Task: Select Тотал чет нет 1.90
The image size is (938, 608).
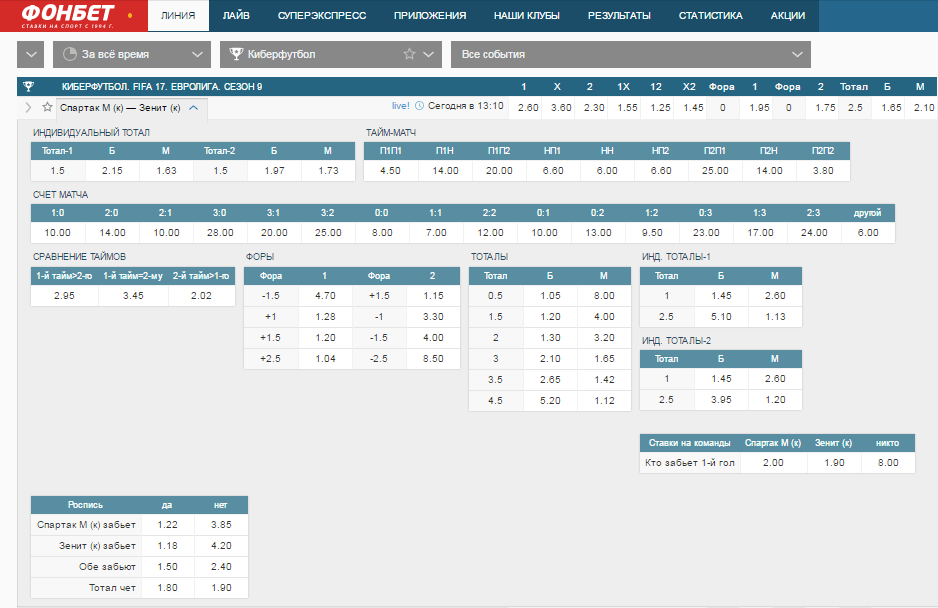Action: tap(221, 588)
